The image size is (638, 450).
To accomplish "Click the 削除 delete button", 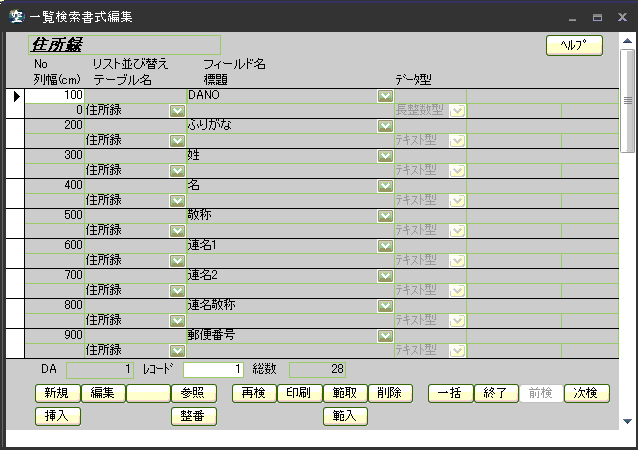I will tap(390, 393).
